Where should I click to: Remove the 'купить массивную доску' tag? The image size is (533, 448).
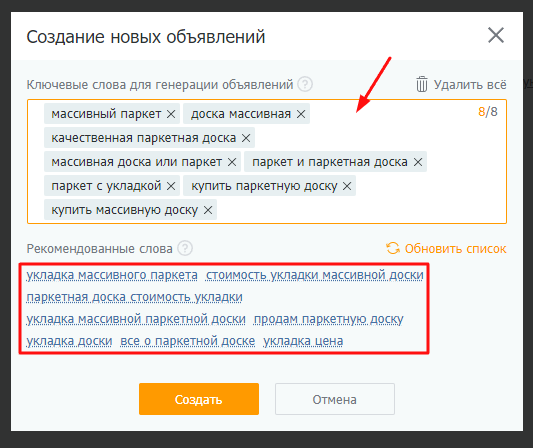[208, 210]
